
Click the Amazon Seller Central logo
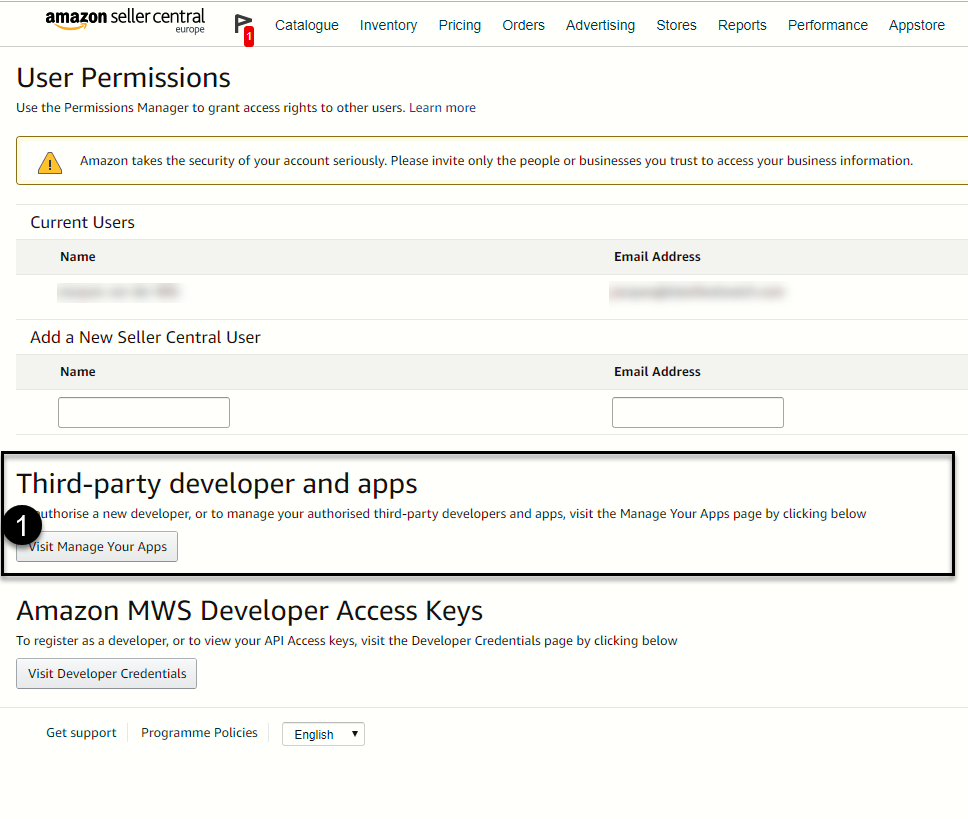point(125,21)
